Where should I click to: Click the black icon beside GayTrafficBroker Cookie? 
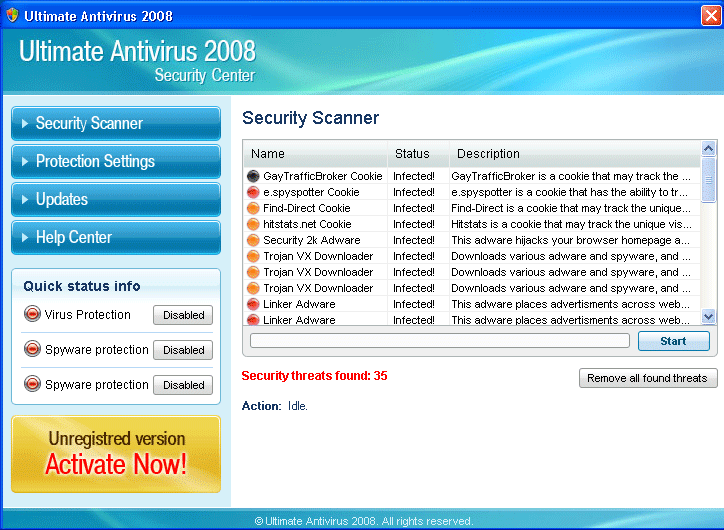click(x=253, y=176)
